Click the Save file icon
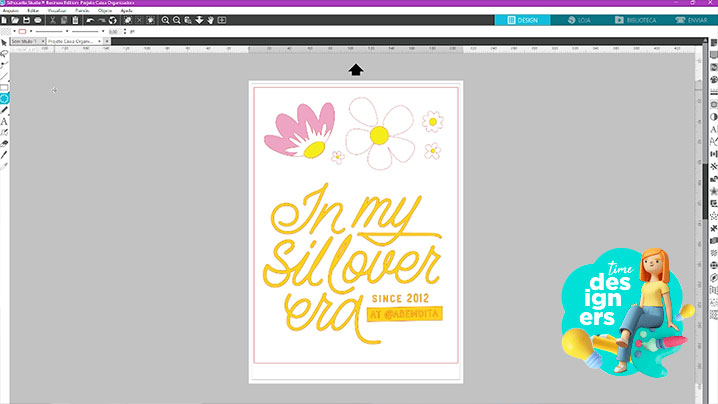This screenshot has width=718, height=404. [28, 20]
